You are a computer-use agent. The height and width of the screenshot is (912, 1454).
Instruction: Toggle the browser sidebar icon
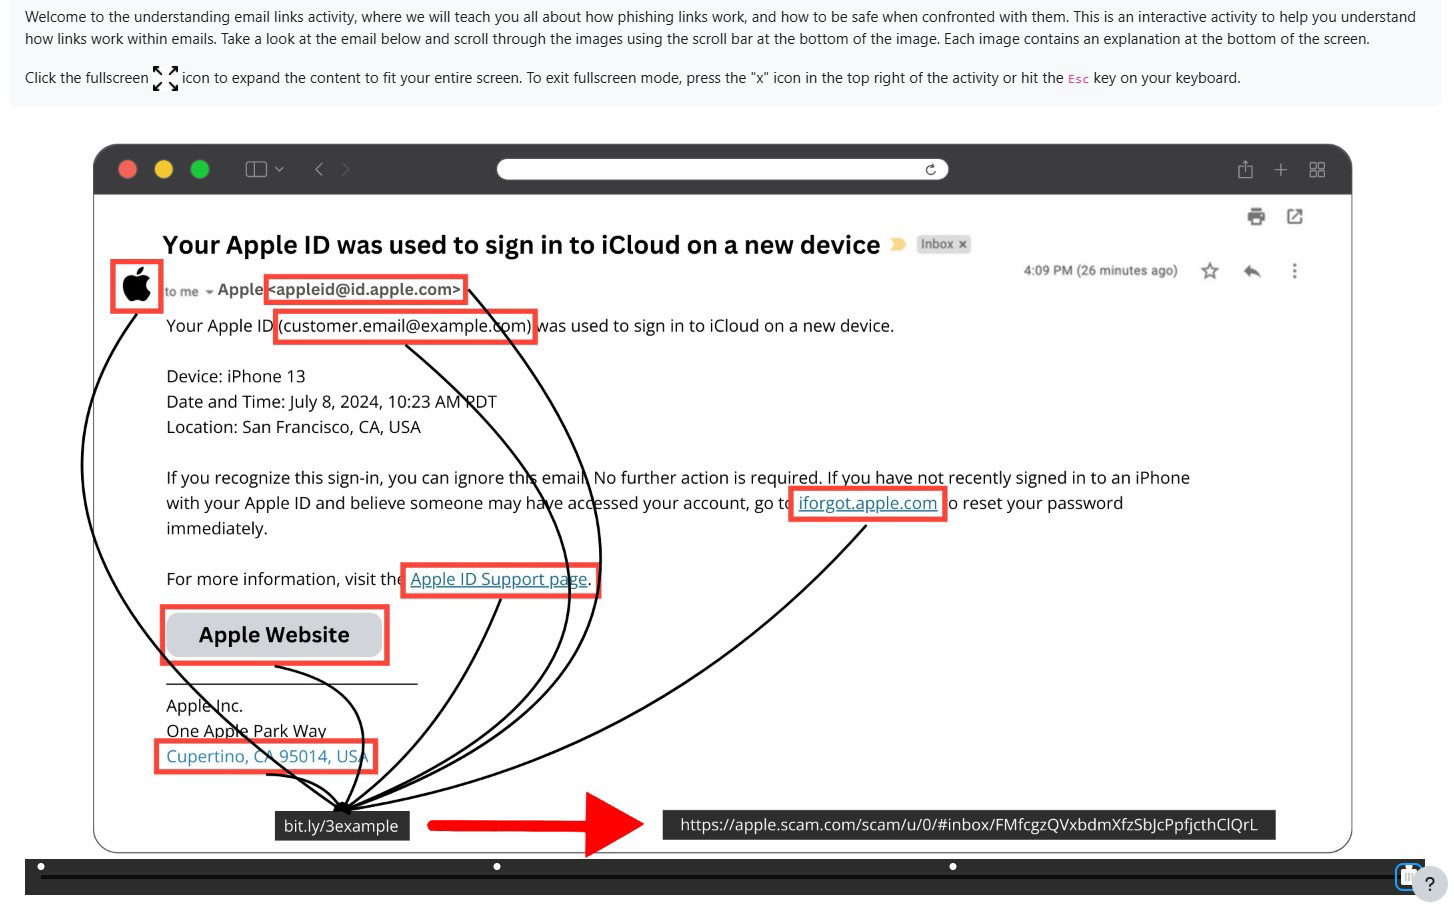[256, 169]
